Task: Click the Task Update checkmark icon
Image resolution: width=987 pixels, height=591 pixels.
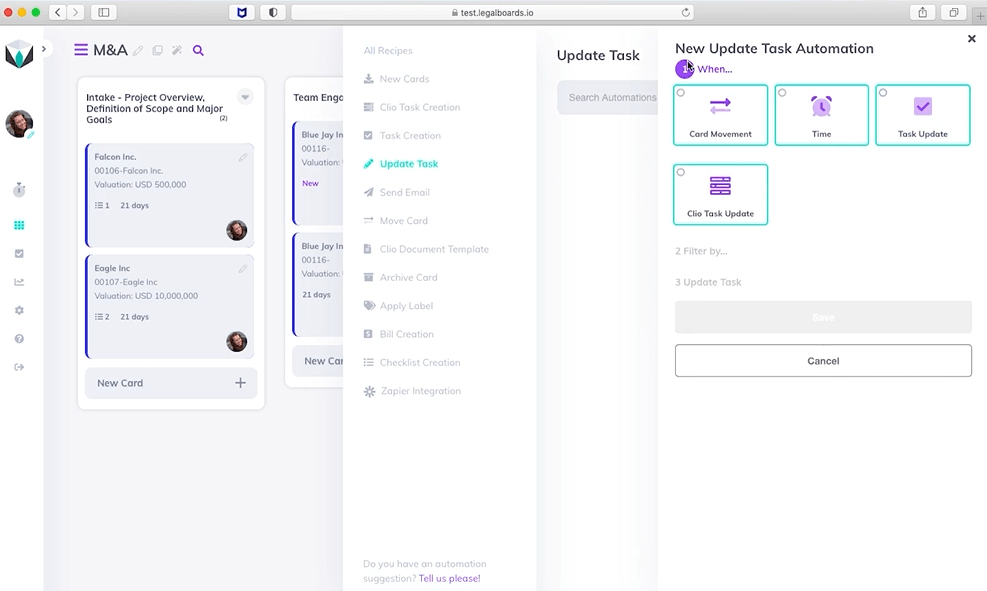Action: [x=922, y=106]
